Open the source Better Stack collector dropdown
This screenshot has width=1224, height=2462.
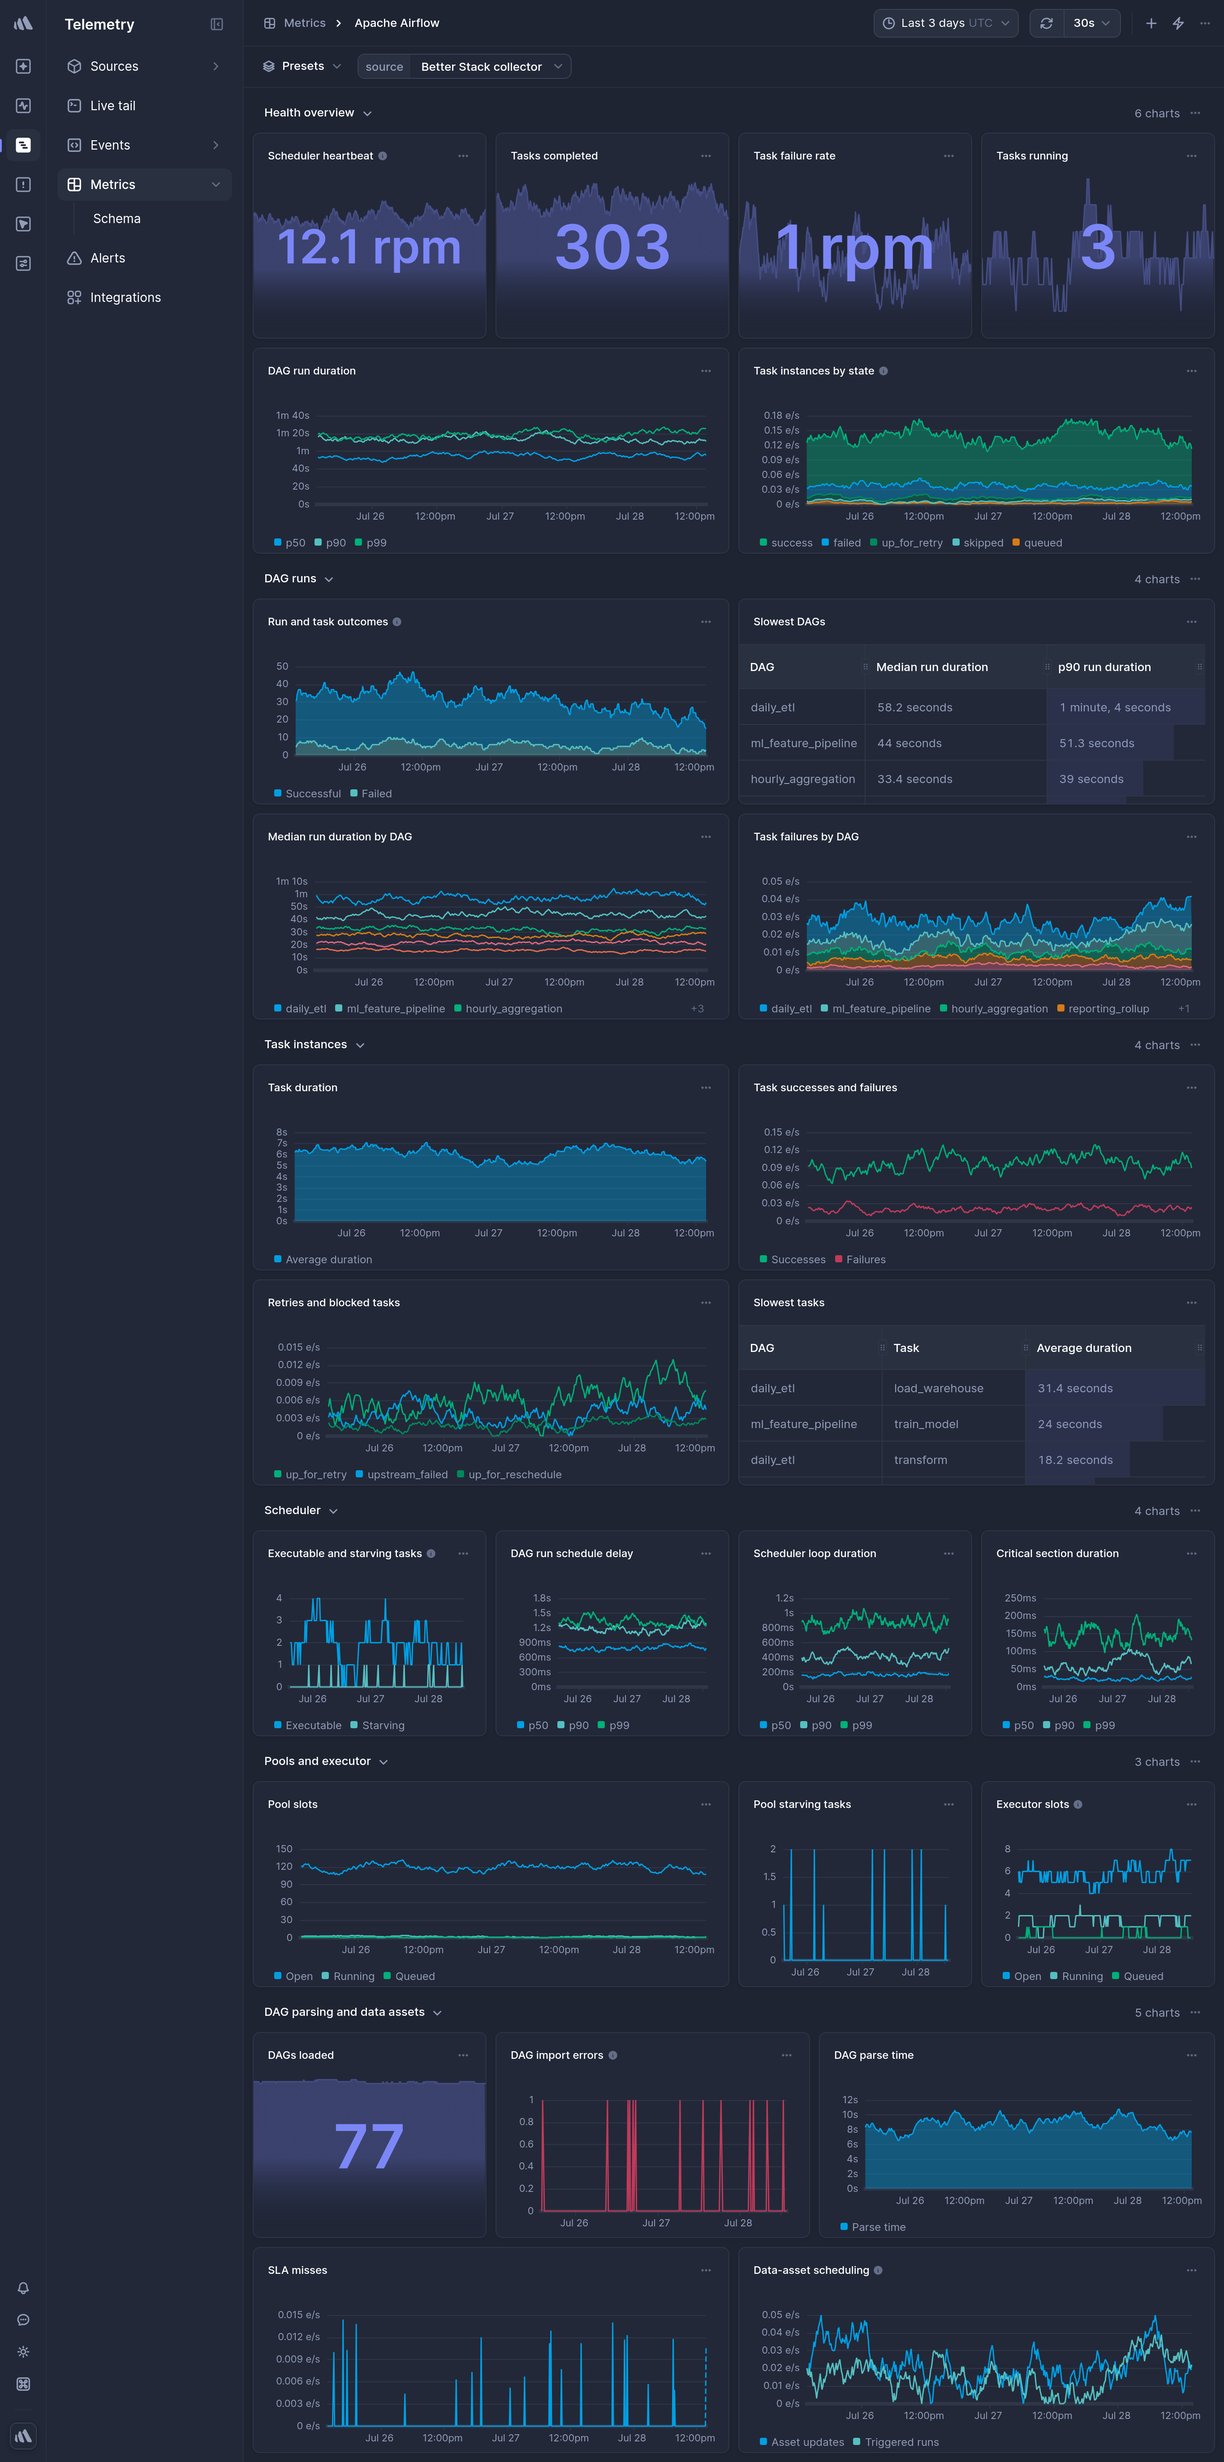coord(464,67)
